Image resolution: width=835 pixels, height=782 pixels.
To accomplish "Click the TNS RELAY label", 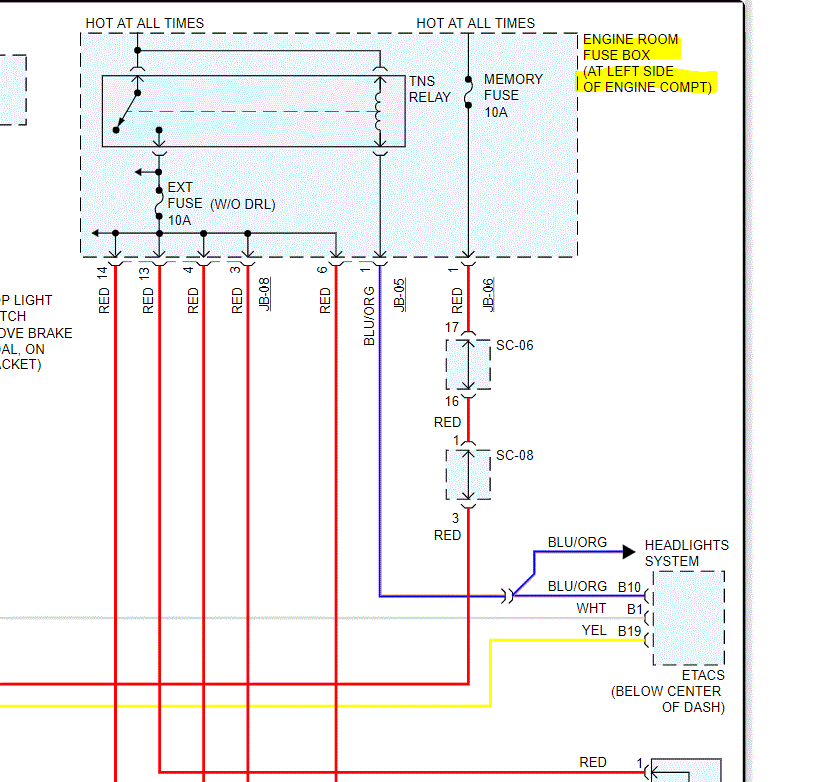I will tap(429, 89).
